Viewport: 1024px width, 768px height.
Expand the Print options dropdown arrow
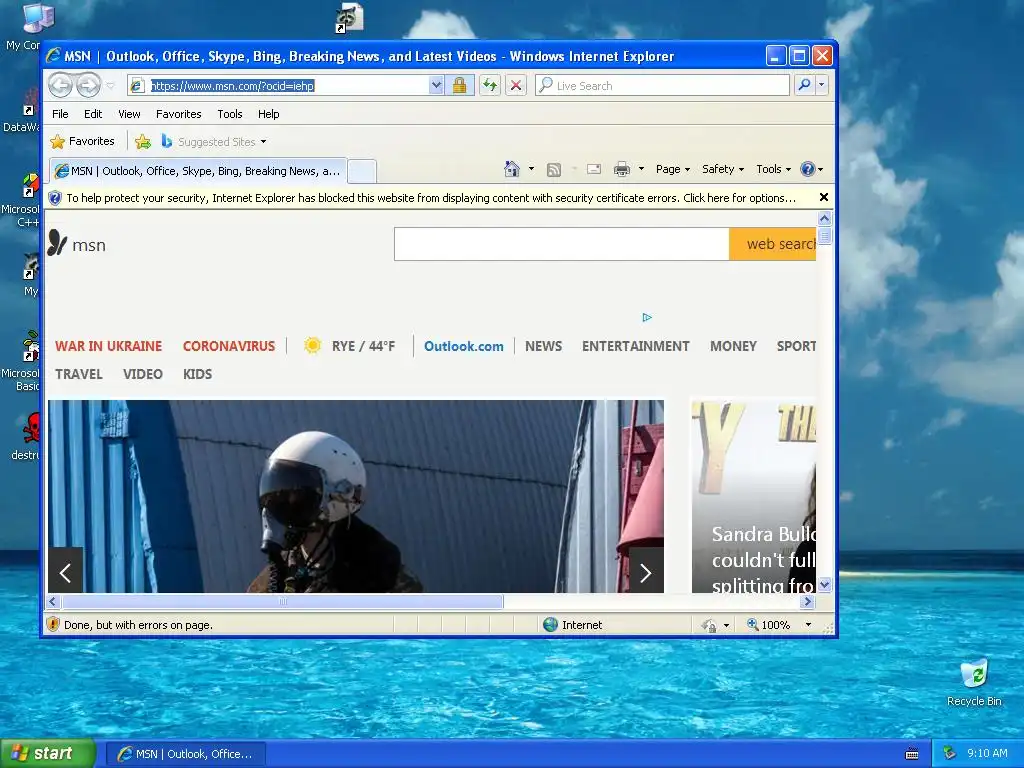click(x=641, y=169)
